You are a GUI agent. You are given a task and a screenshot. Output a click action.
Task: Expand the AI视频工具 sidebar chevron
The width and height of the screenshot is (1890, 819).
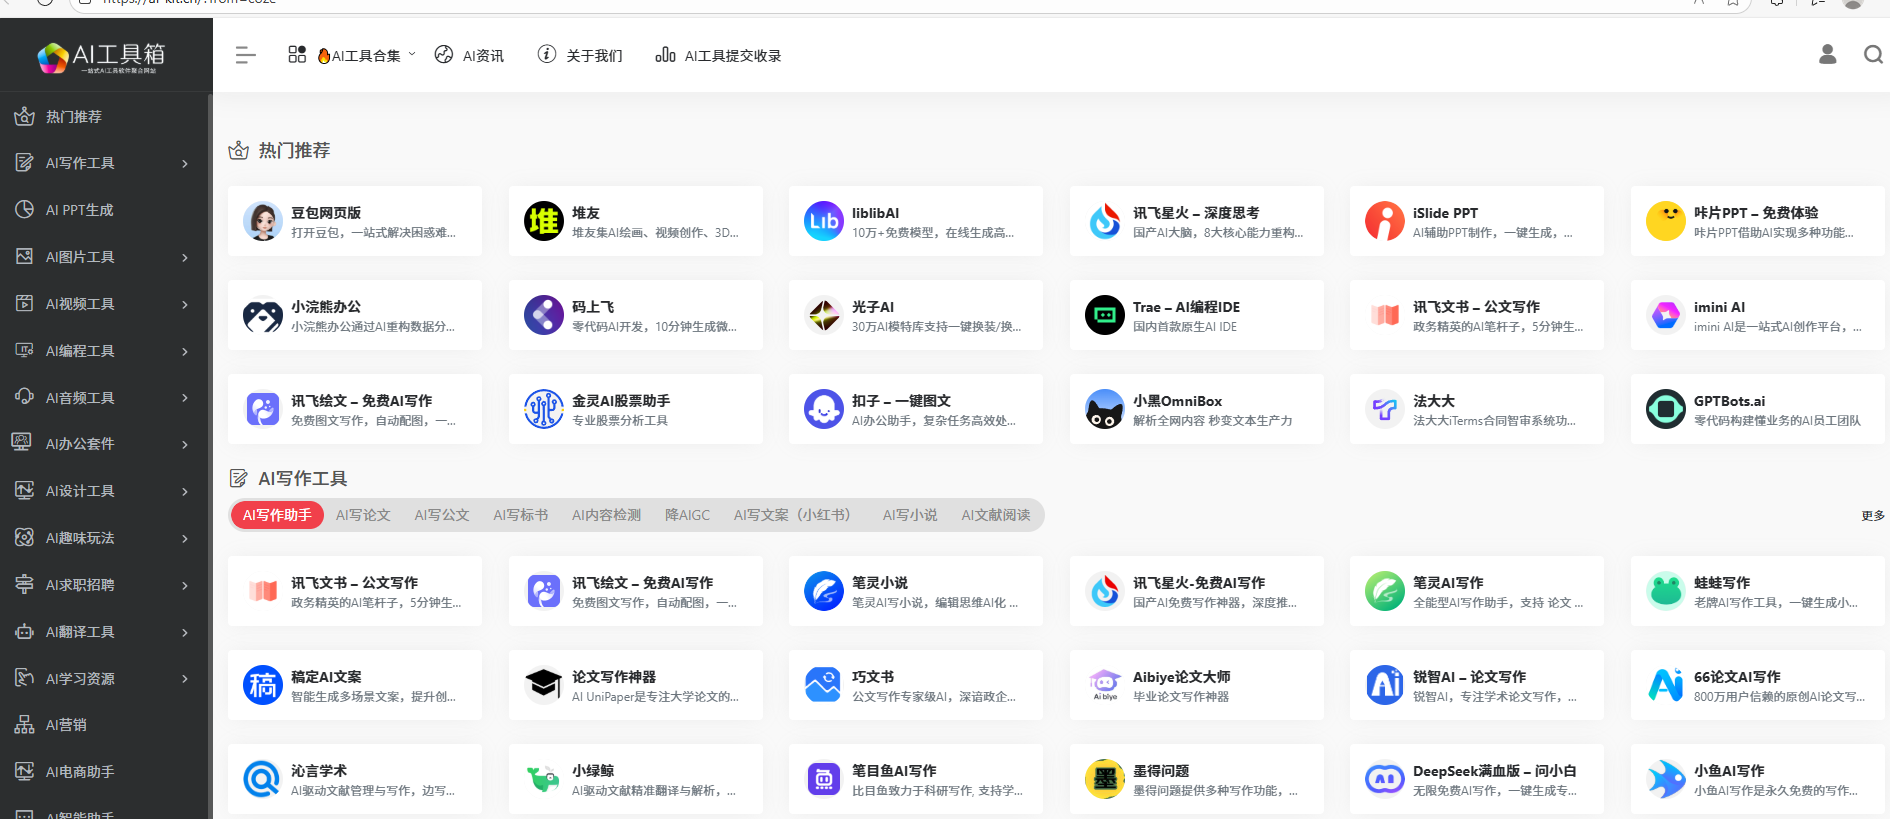point(185,304)
